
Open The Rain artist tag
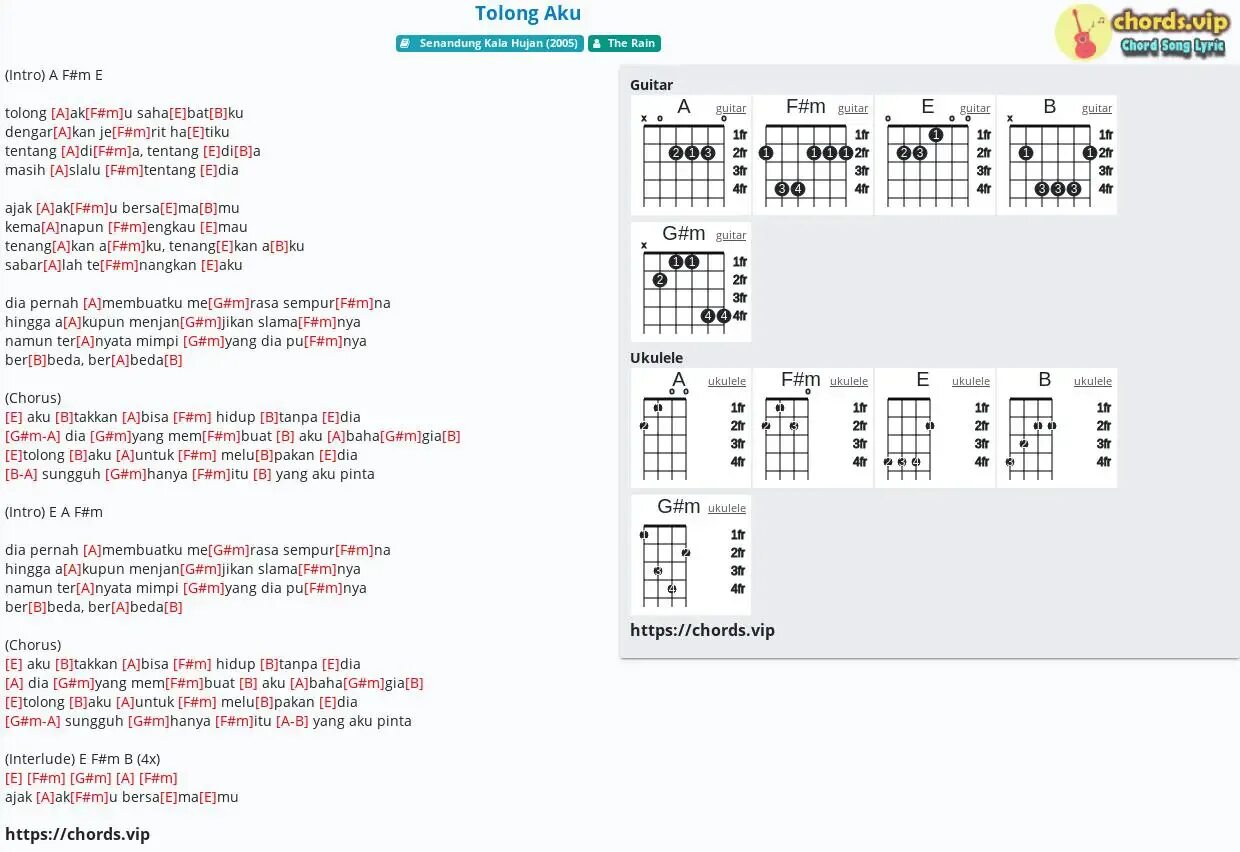click(624, 44)
